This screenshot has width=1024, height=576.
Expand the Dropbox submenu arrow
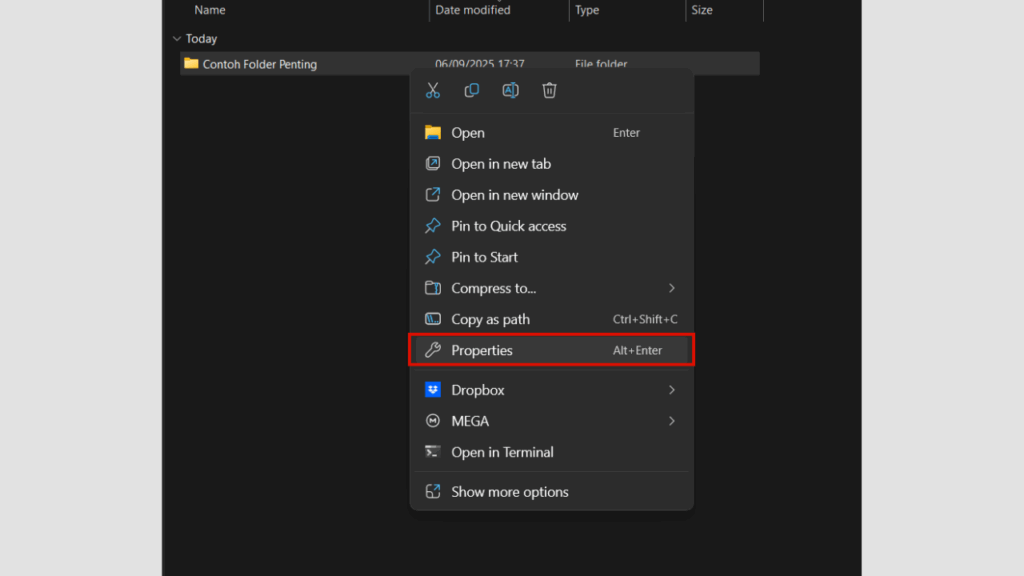[672, 390]
